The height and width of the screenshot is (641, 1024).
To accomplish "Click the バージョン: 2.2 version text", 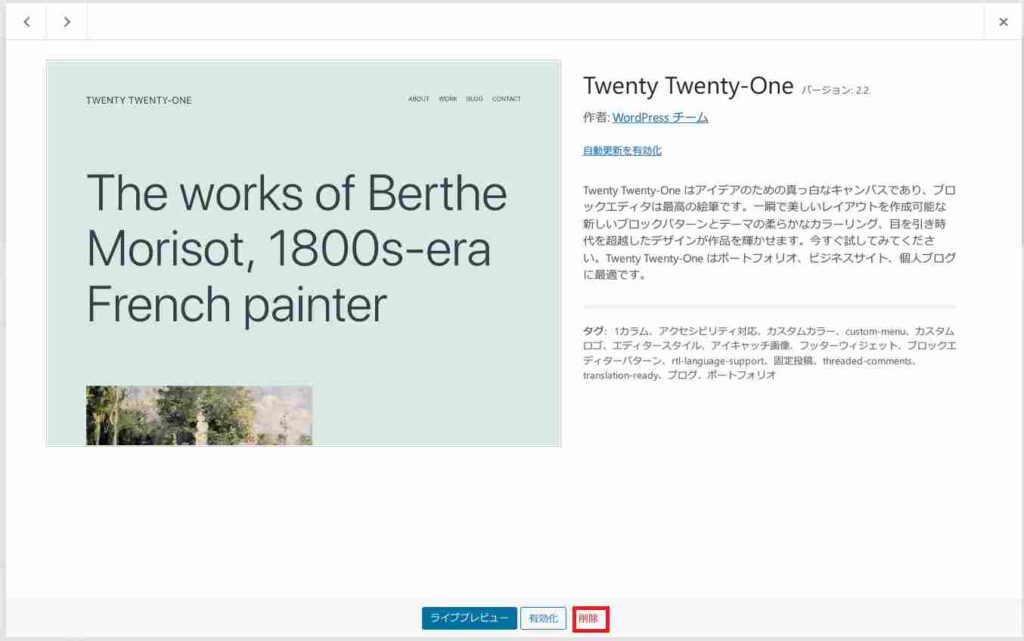I will (835, 90).
